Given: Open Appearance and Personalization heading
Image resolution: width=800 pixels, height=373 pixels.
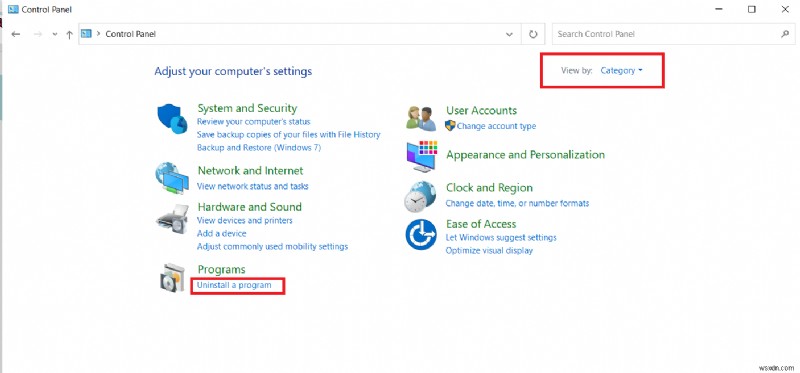Looking at the screenshot, I should 526,155.
